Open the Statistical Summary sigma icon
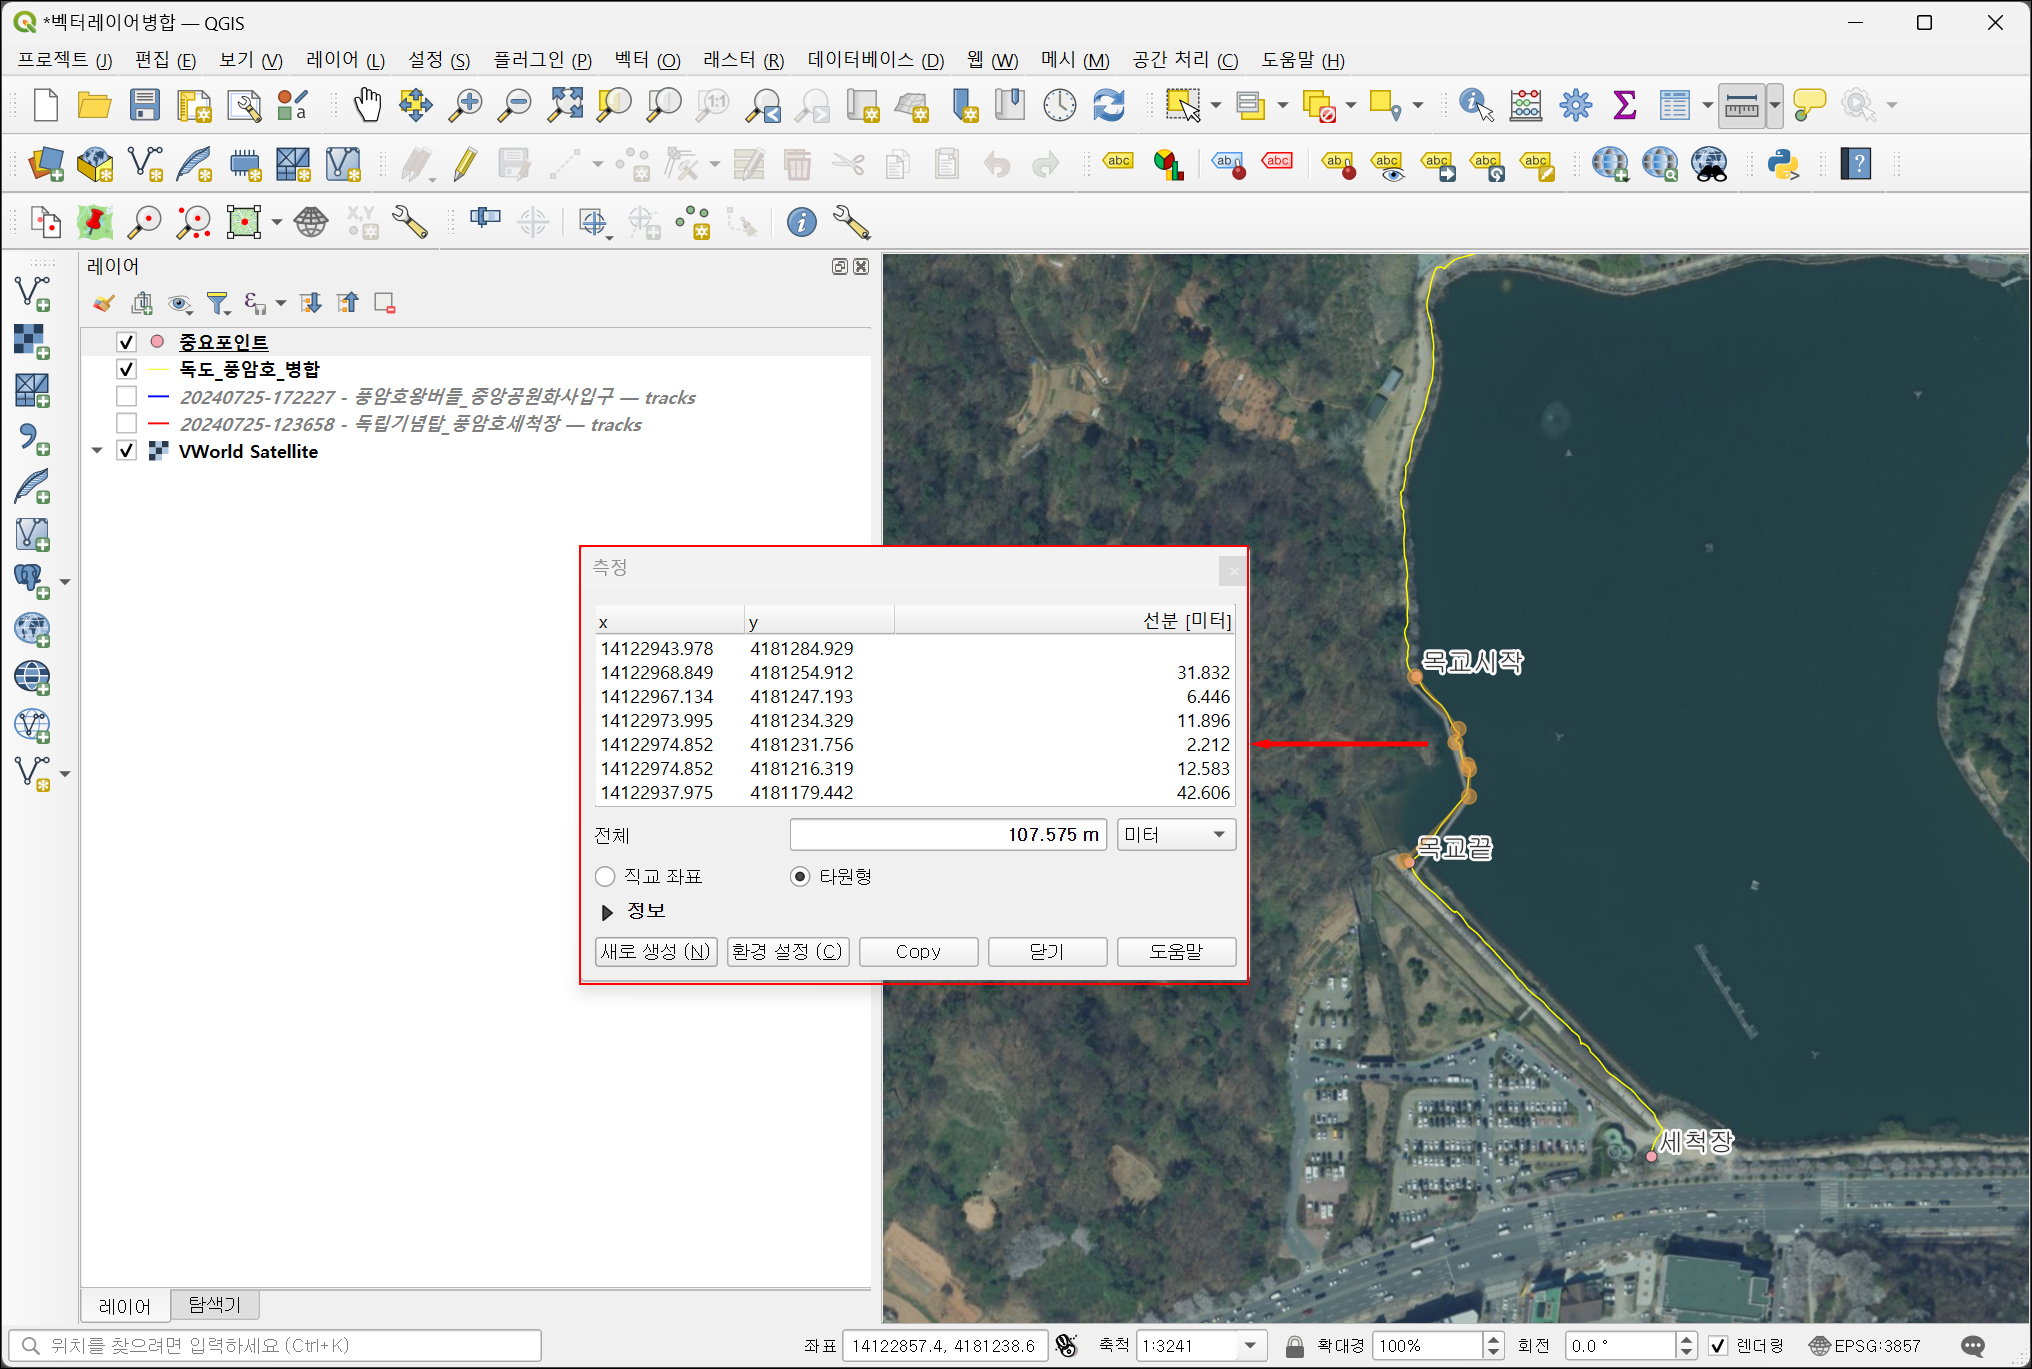Viewport: 2032px width, 1369px height. point(1624,105)
